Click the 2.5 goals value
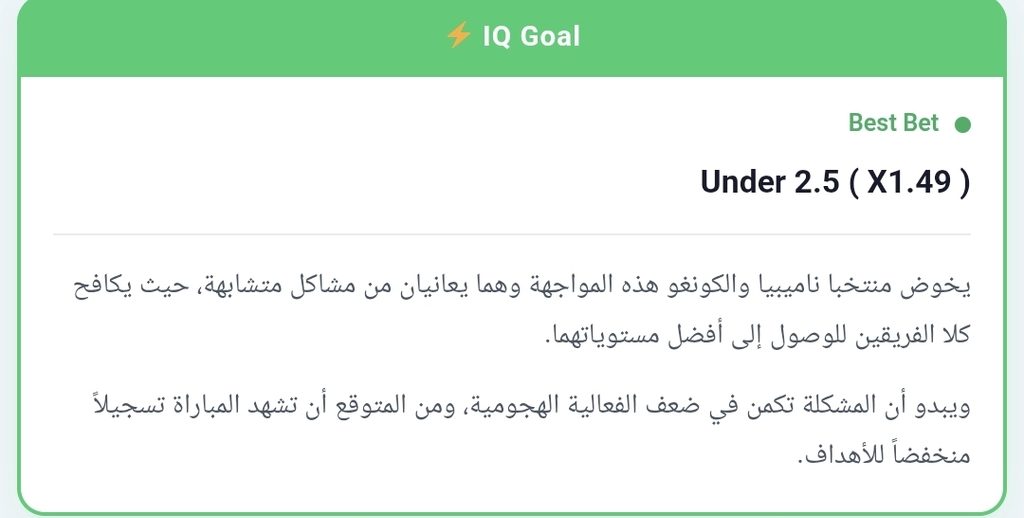Viewport: 1024px width, 518px height. tap(816, 182)
